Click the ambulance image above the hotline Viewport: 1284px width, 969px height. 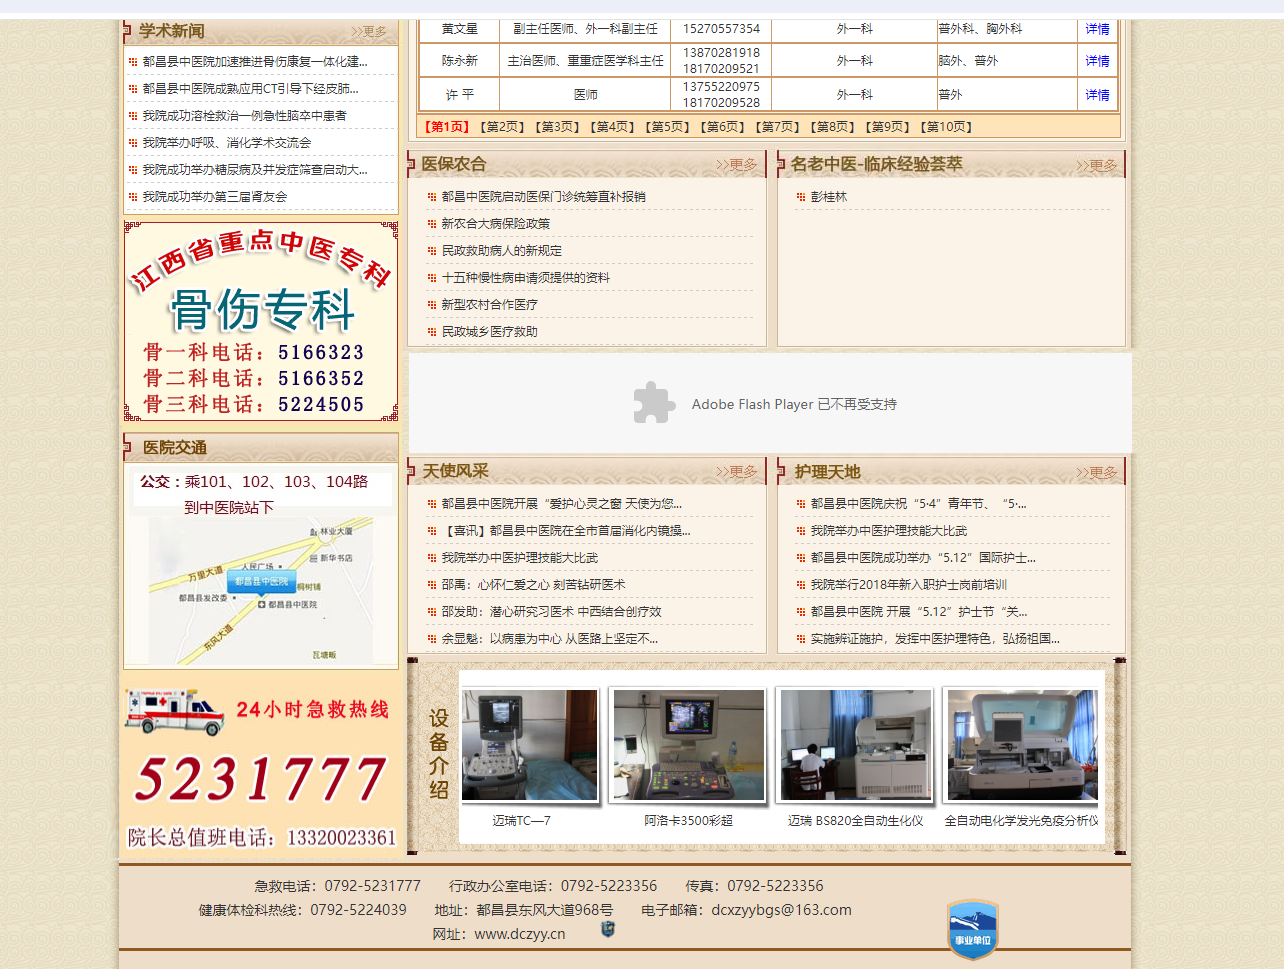click(175, 711)
